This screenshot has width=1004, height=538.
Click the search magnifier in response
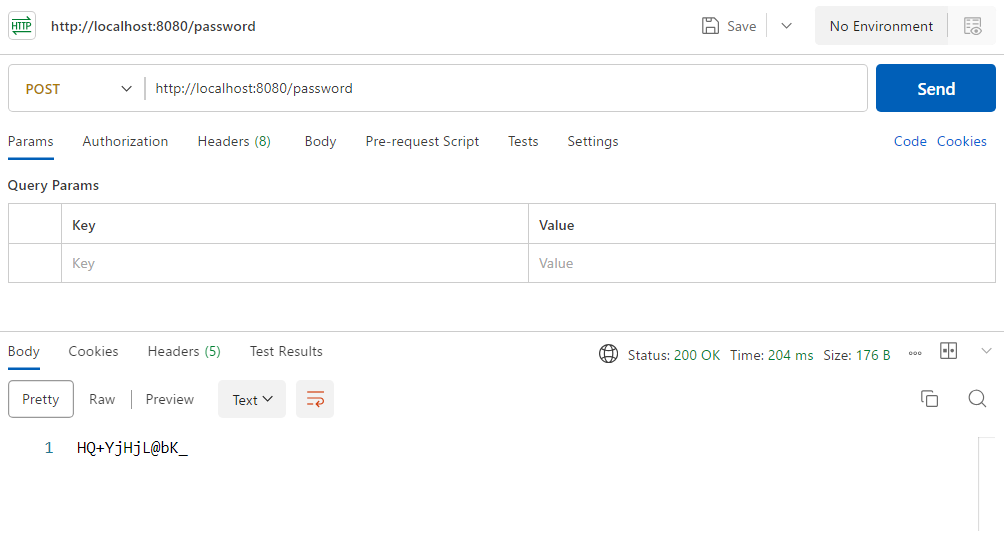977,399
